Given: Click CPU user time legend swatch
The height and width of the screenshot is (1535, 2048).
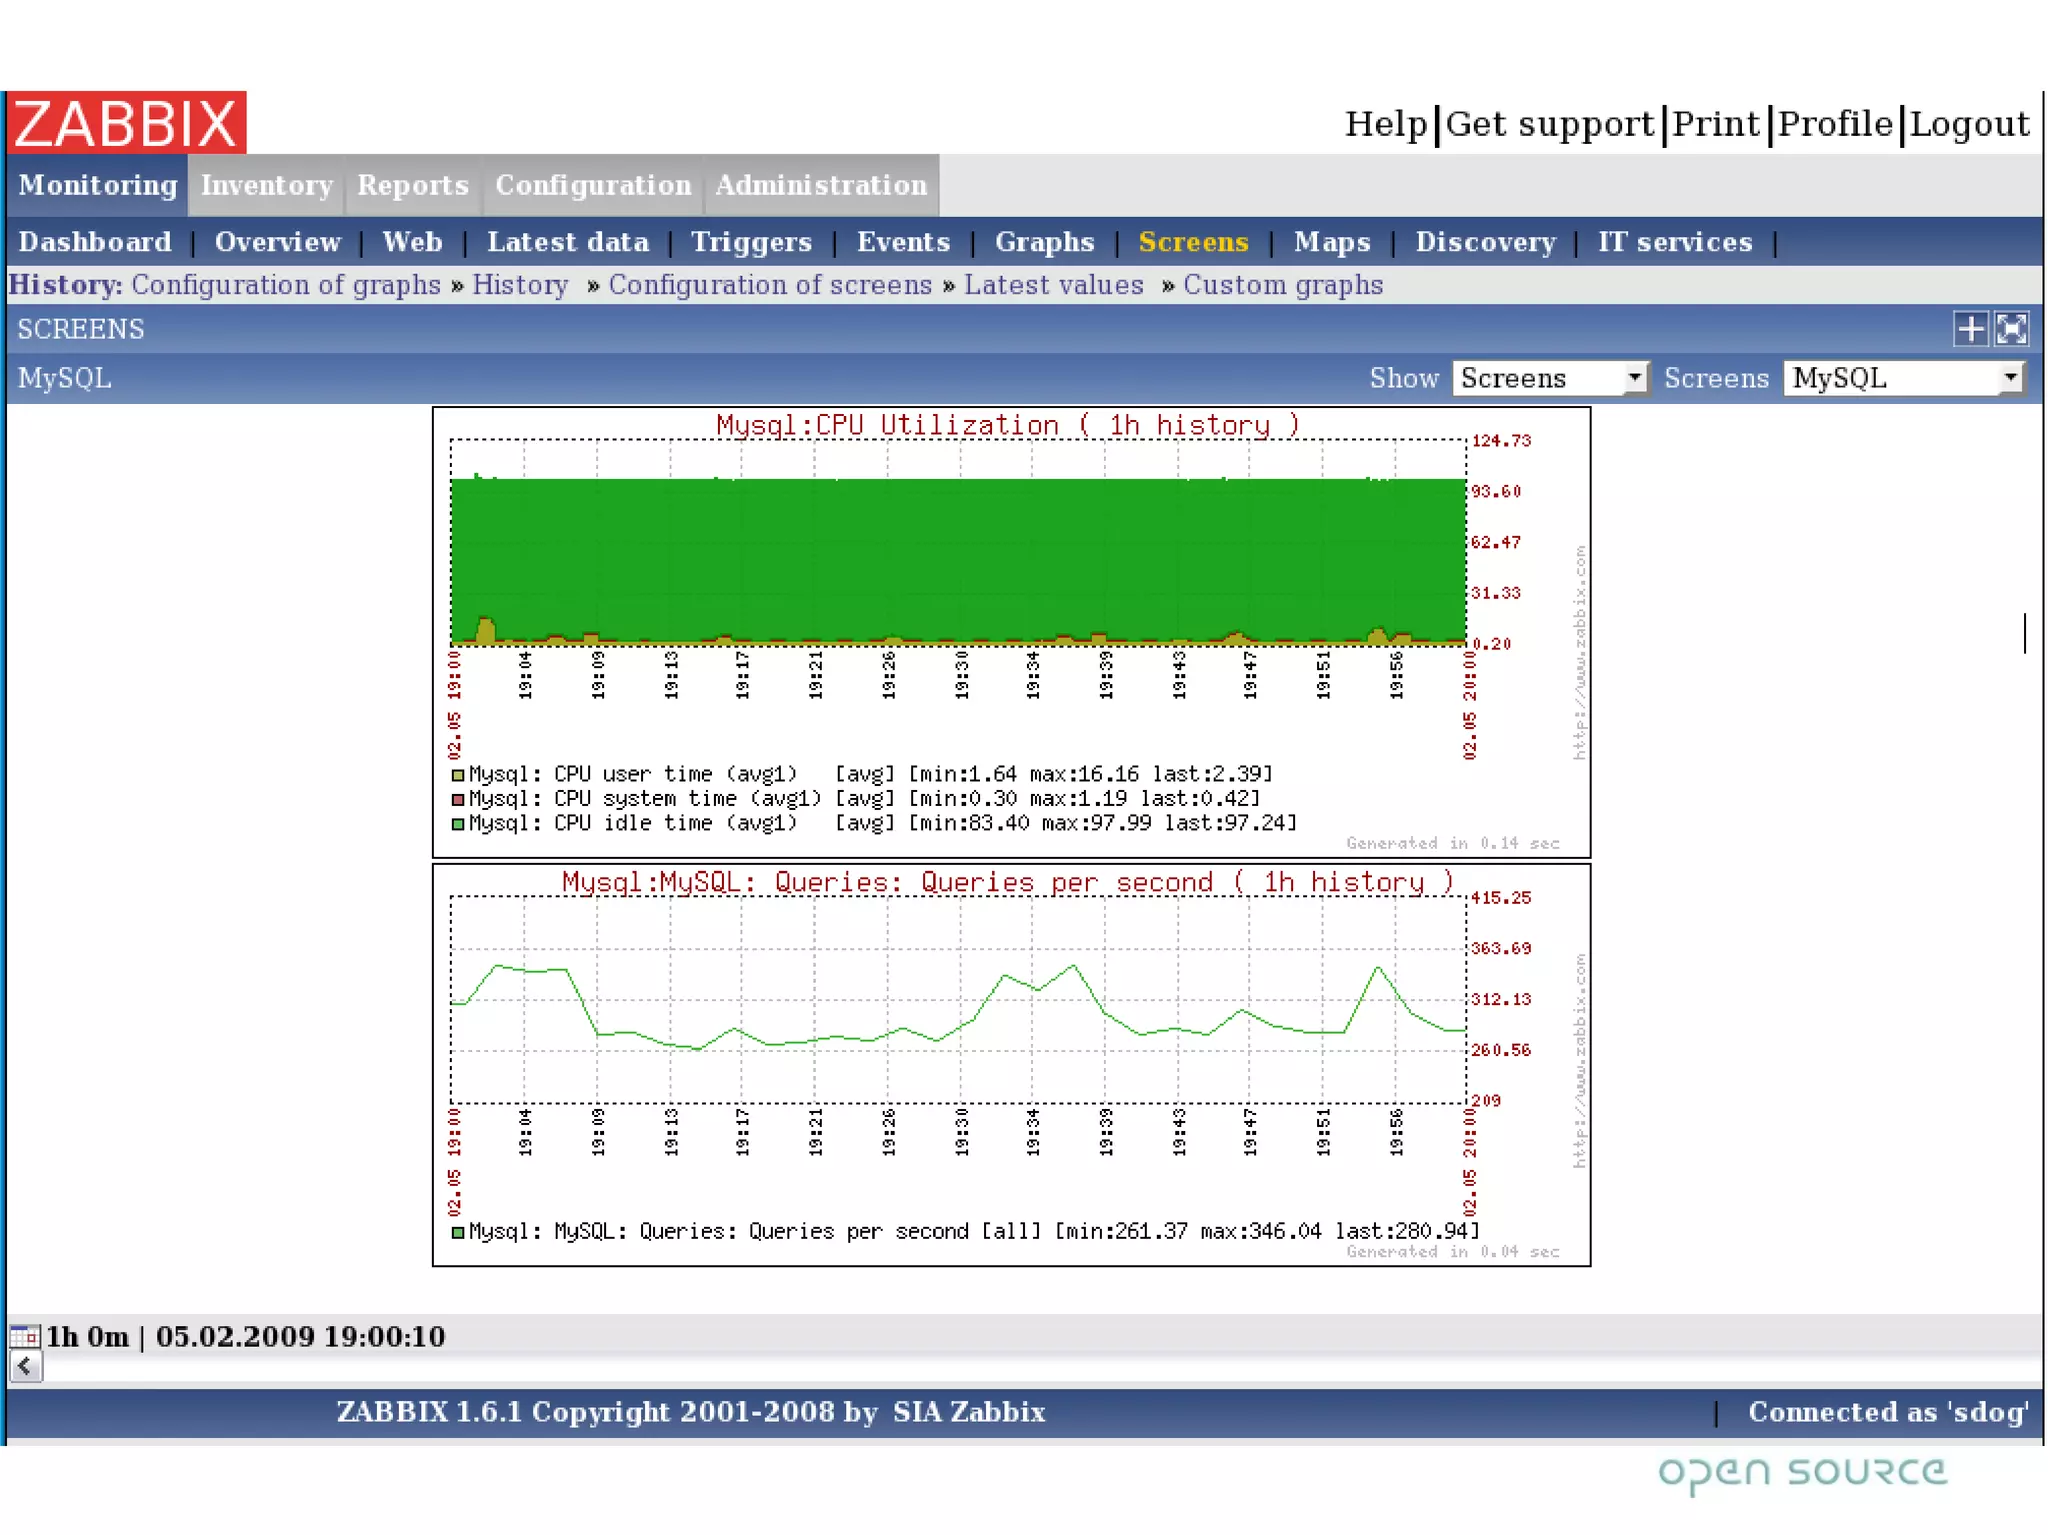Looking at the screenshot, I should point(458,775).
